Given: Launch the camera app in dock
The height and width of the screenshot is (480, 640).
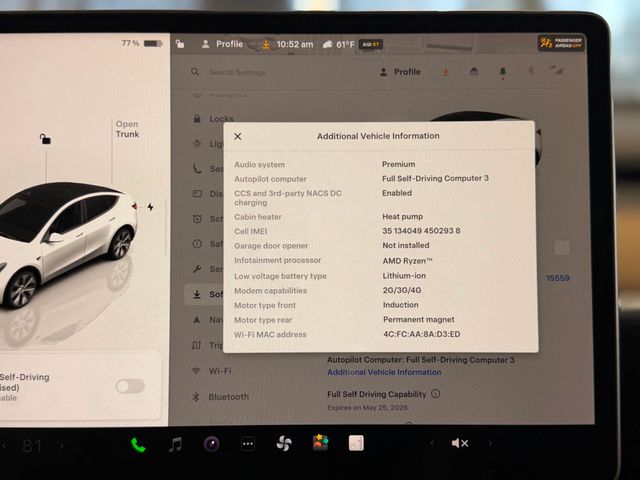Looking at the screenshot, I should pos(211,444).
